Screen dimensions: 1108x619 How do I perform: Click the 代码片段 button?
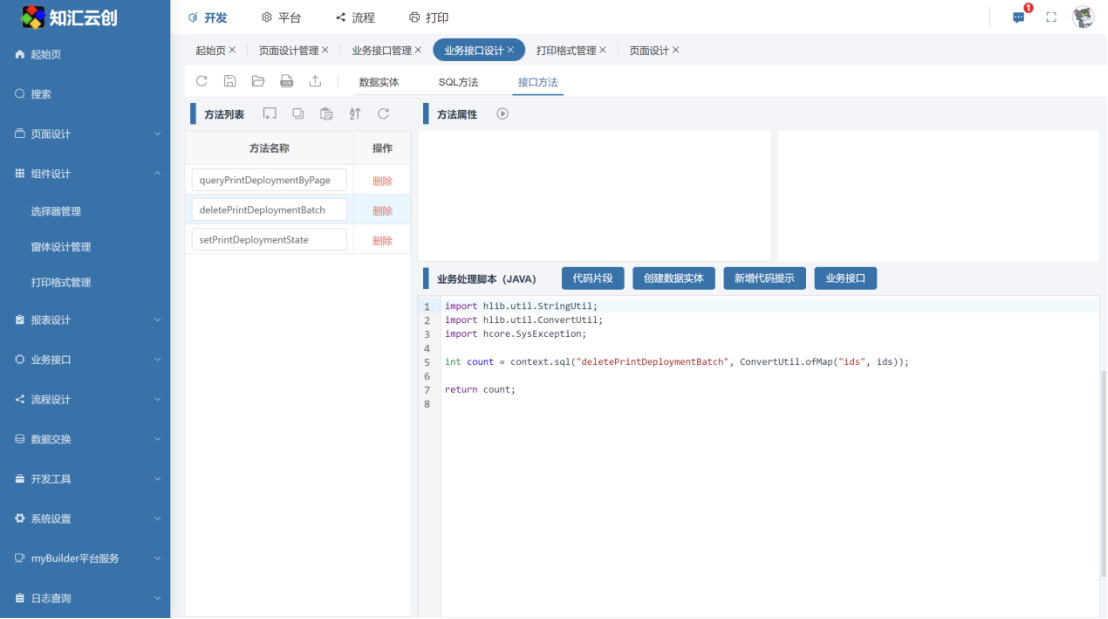coord(593,278)
